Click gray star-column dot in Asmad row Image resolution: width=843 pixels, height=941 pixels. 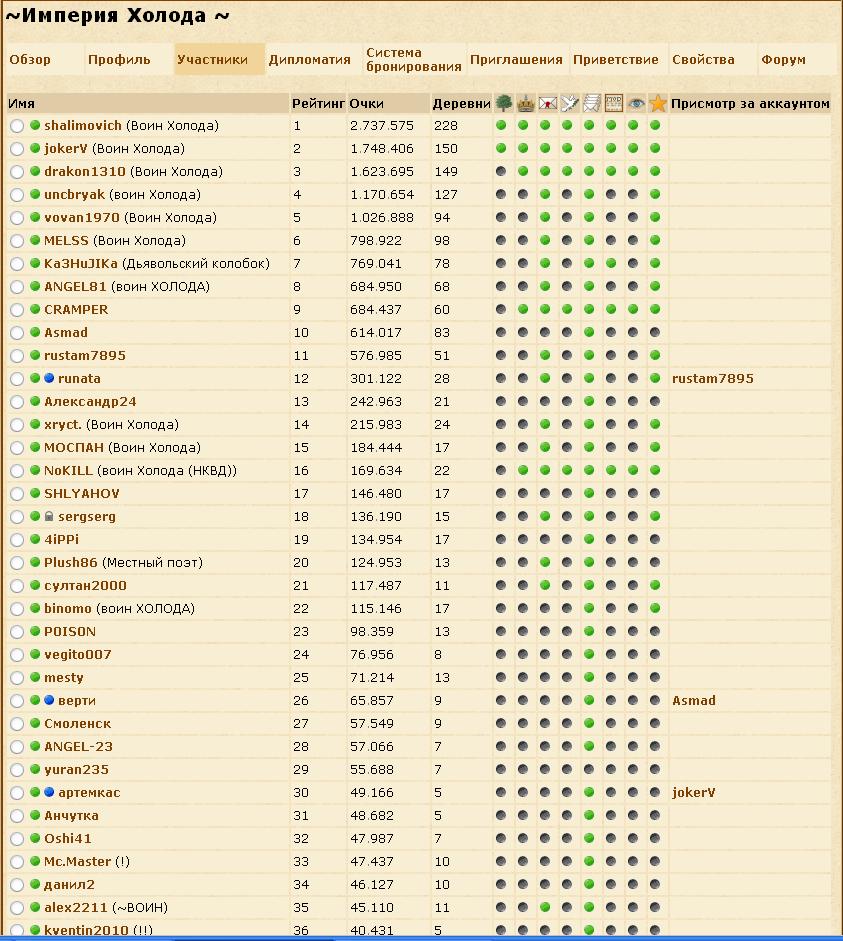coord(655,332)
